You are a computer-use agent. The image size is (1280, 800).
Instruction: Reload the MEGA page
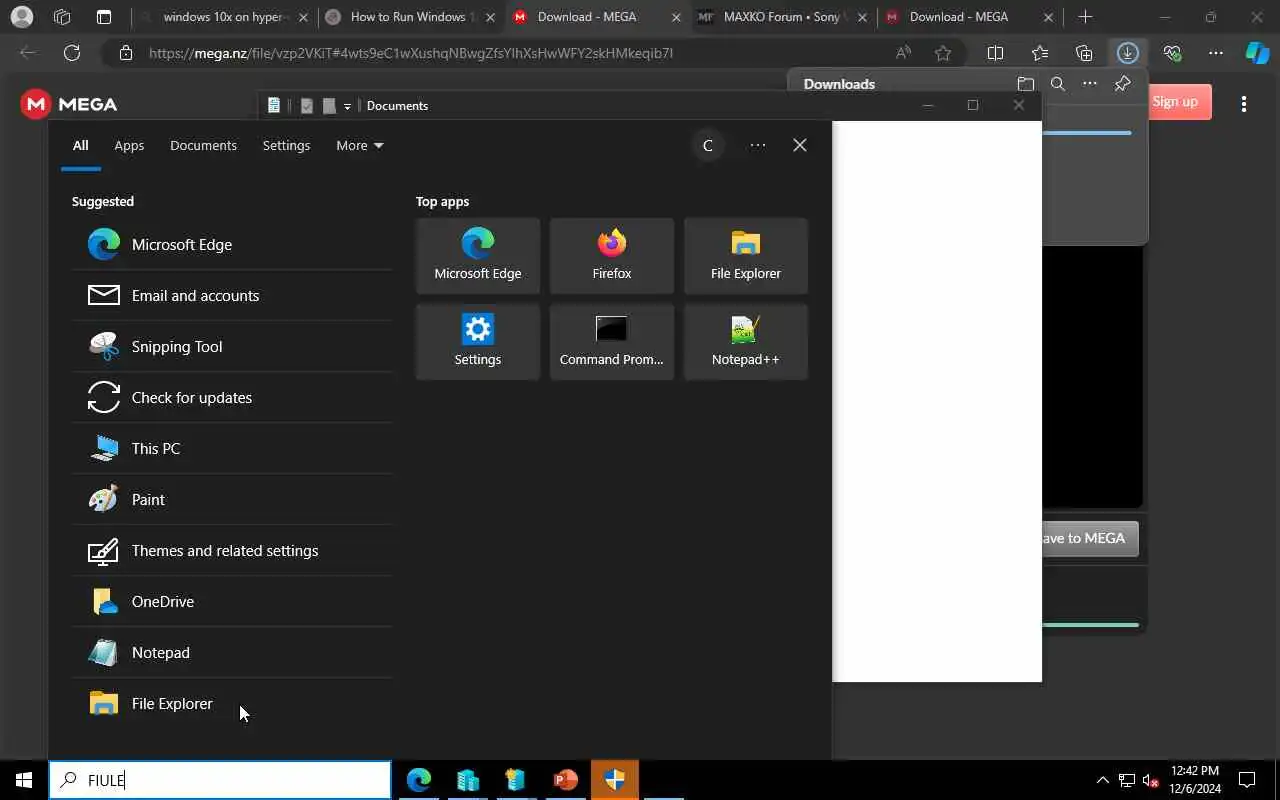pos(72,53)
